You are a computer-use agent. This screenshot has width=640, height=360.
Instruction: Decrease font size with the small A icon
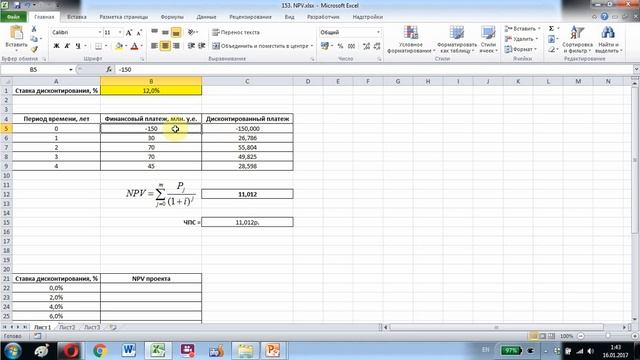pos(139,32)
